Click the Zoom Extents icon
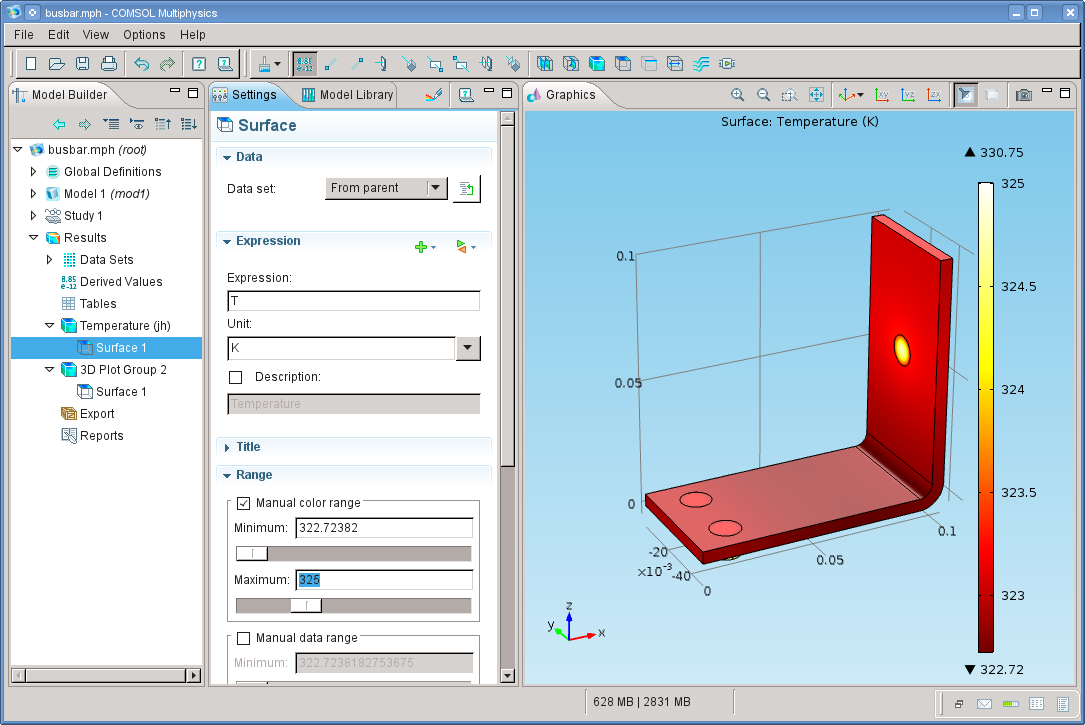The height and width of the screenshot is (725, 1085). (x=816, y=95)
